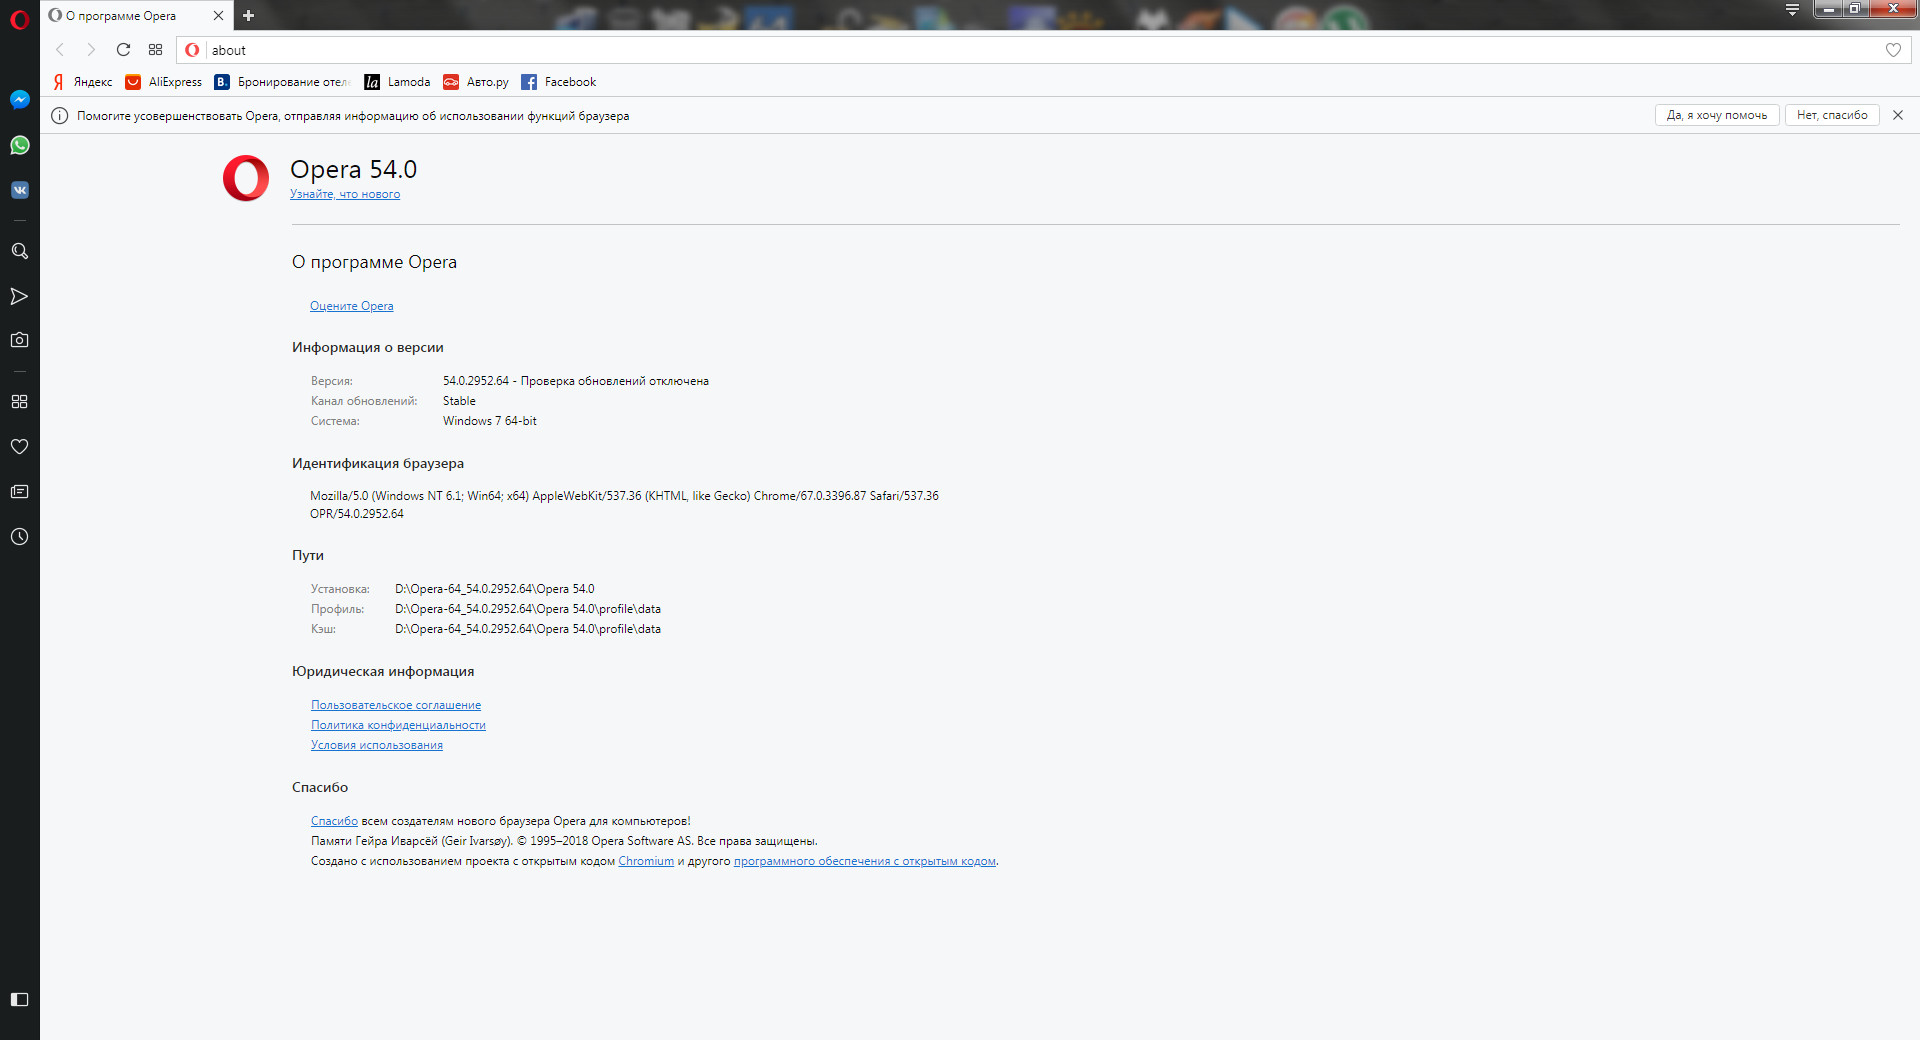Take a snapshot with the camera icon

coord(19,340)
